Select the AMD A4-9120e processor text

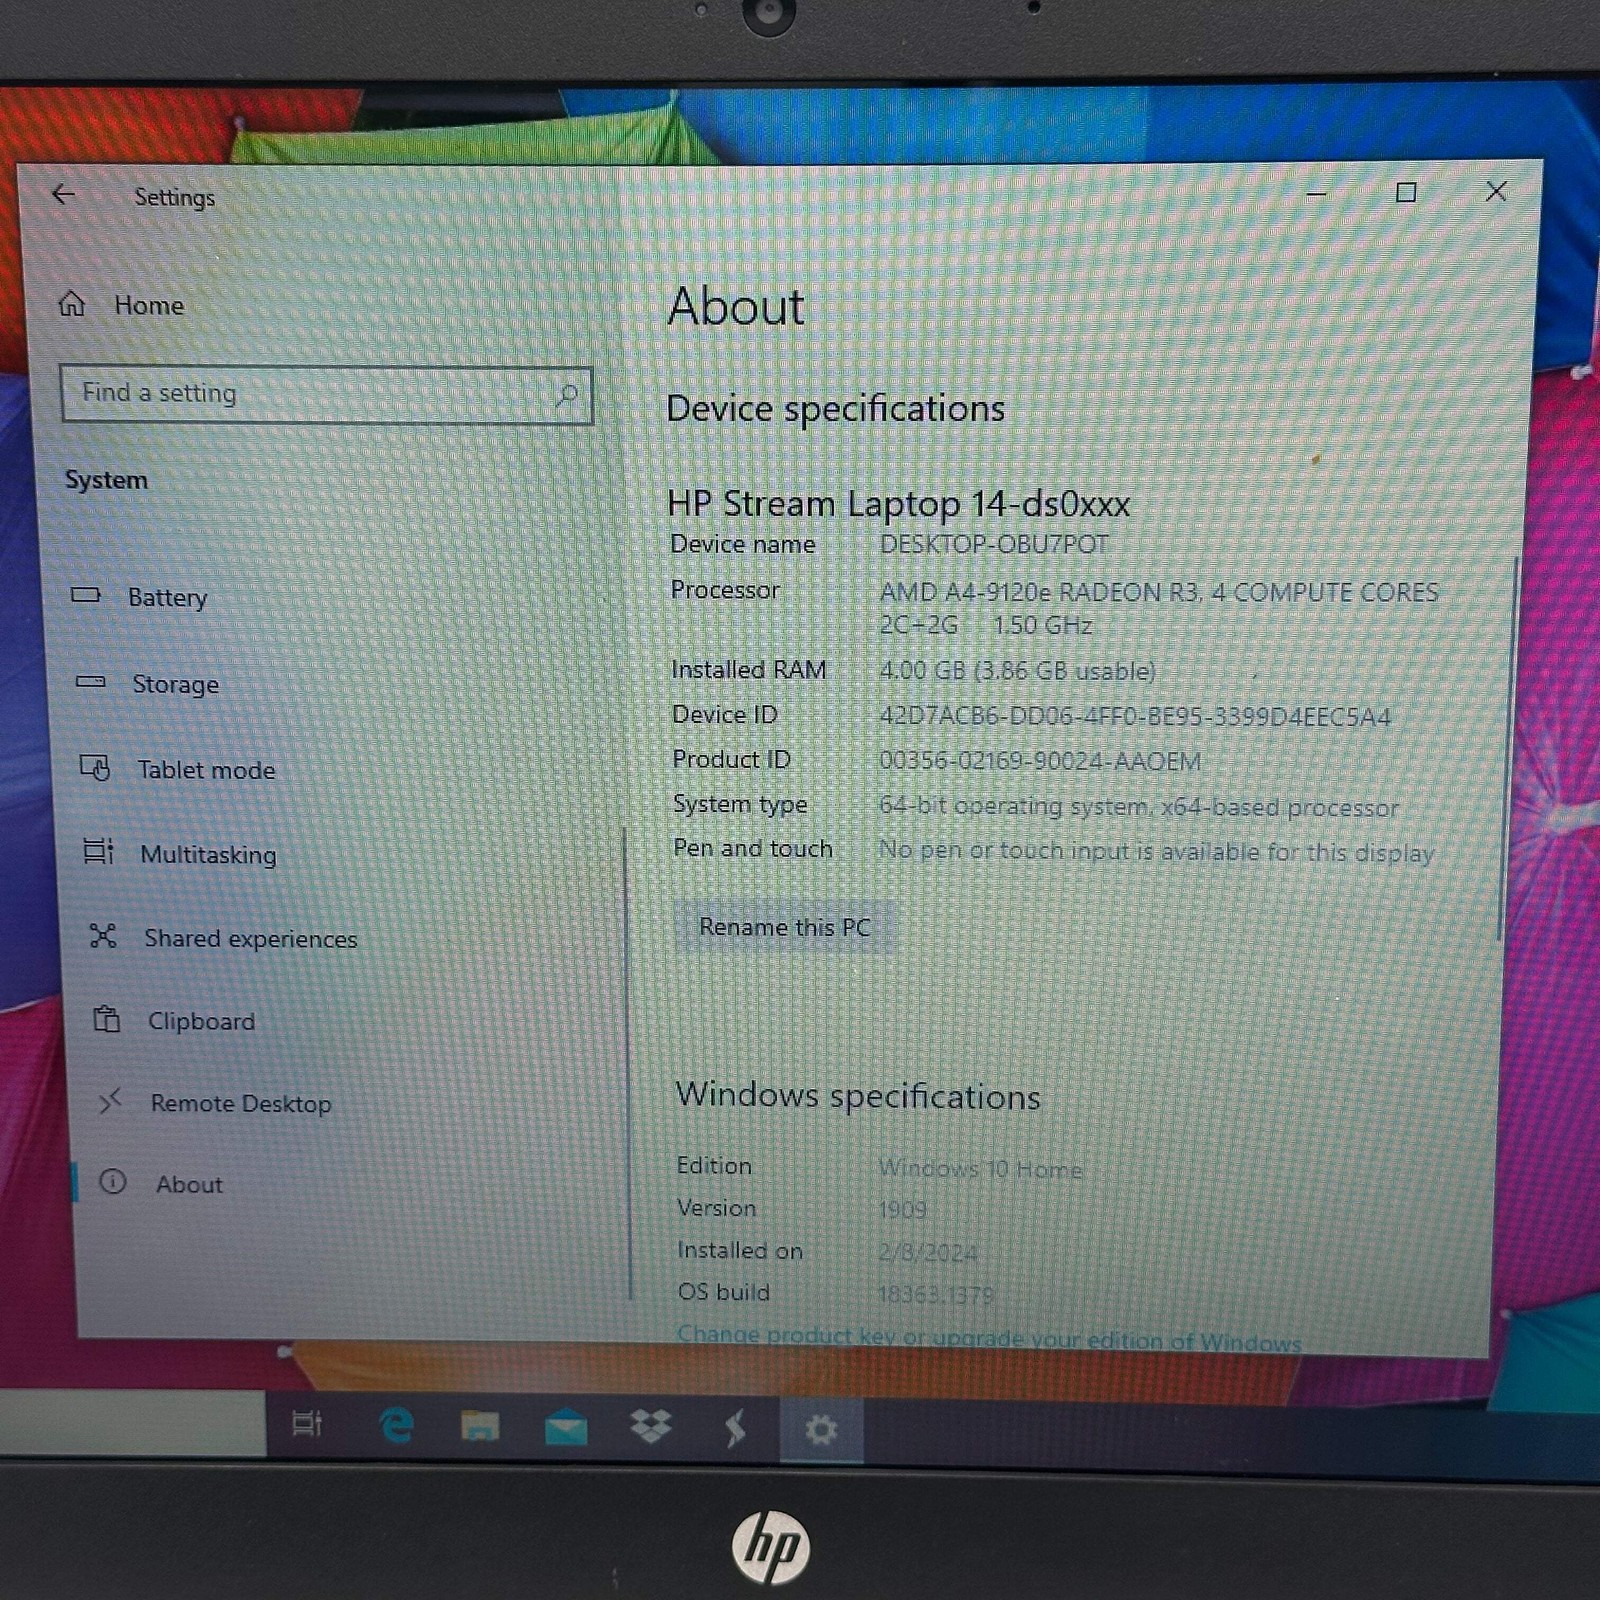click(1159, 608)
